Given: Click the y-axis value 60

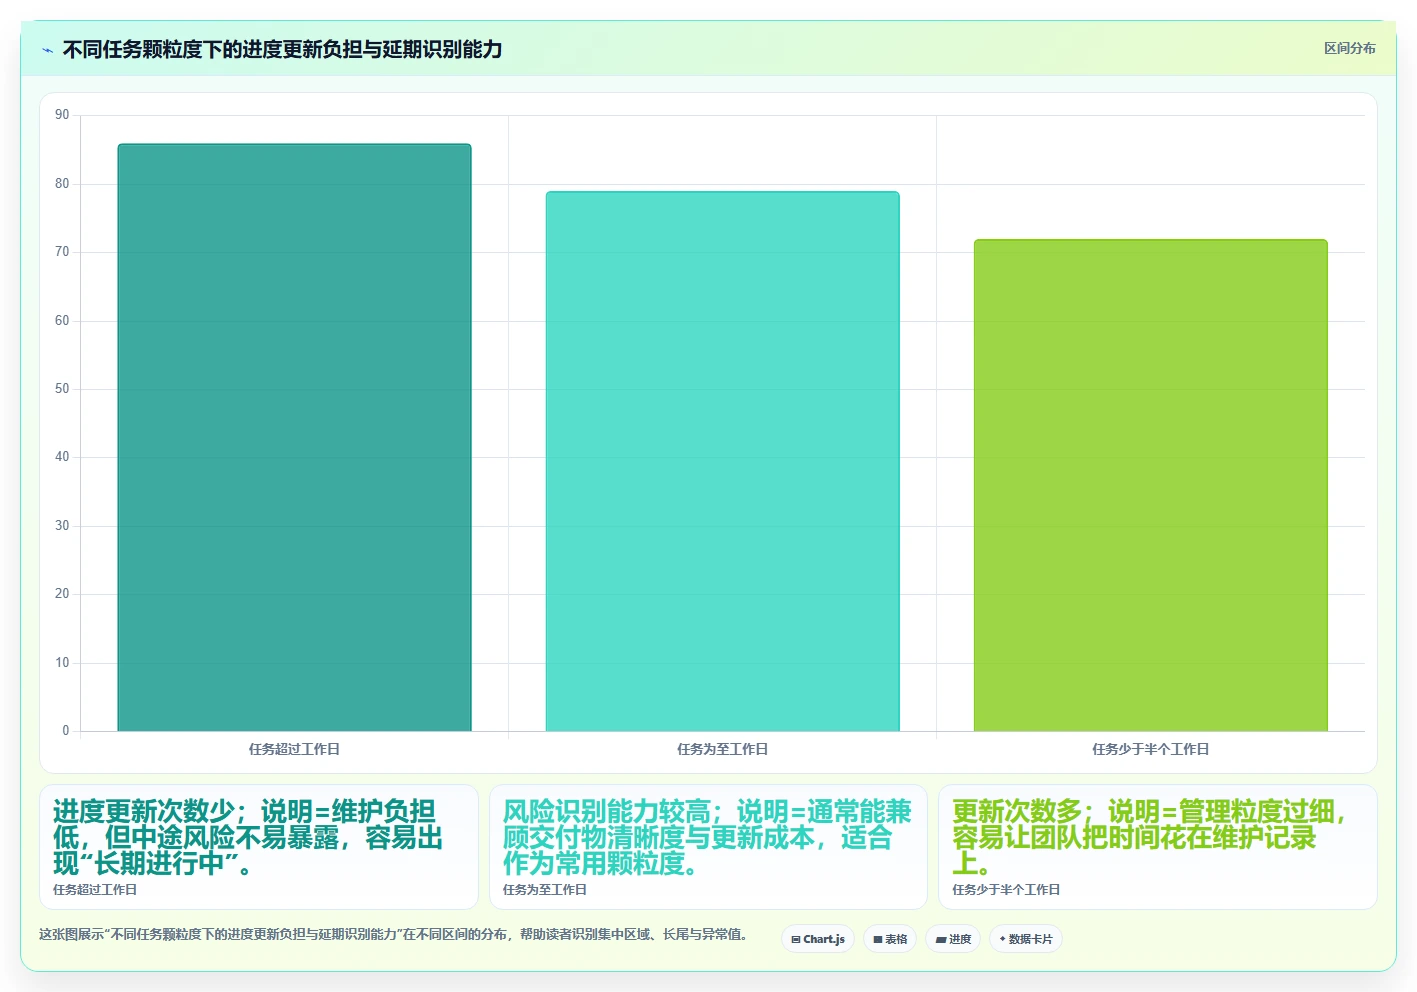Looking at the screenshot, I should coord(62,321).
